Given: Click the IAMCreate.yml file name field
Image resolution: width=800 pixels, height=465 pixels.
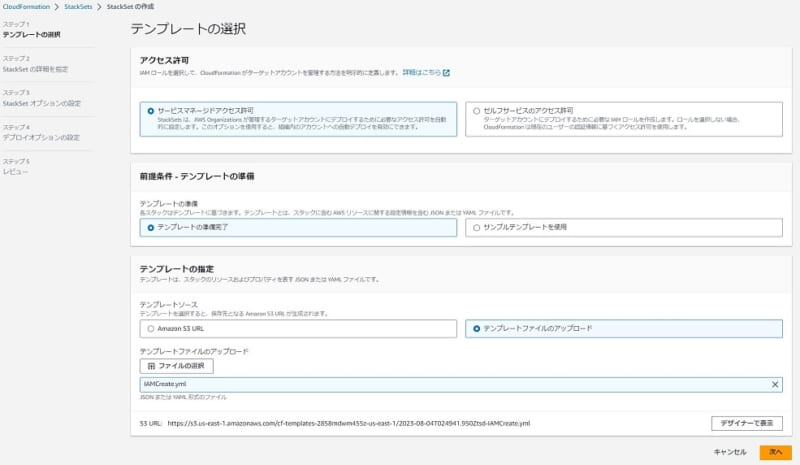Looking at the screenshot, I should [461, 384].
